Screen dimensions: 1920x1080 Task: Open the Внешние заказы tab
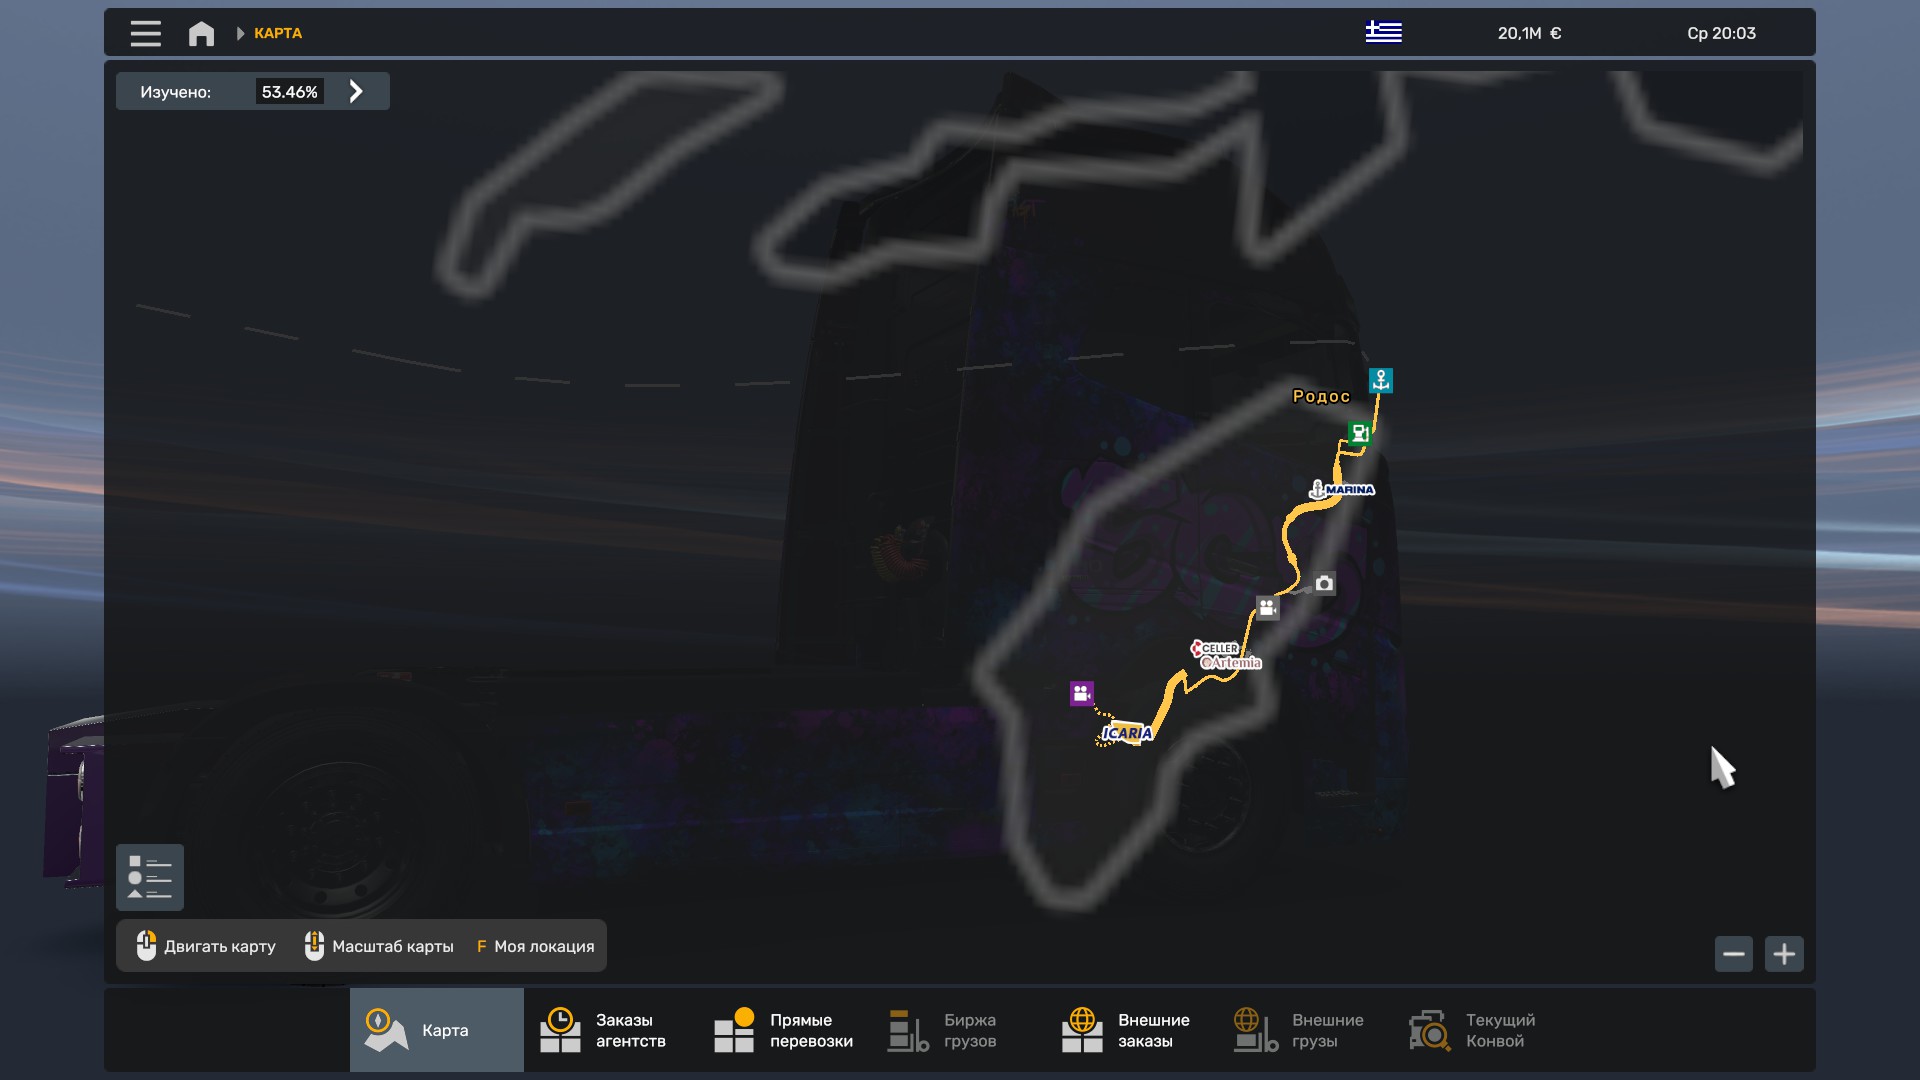(1133, 1030)
